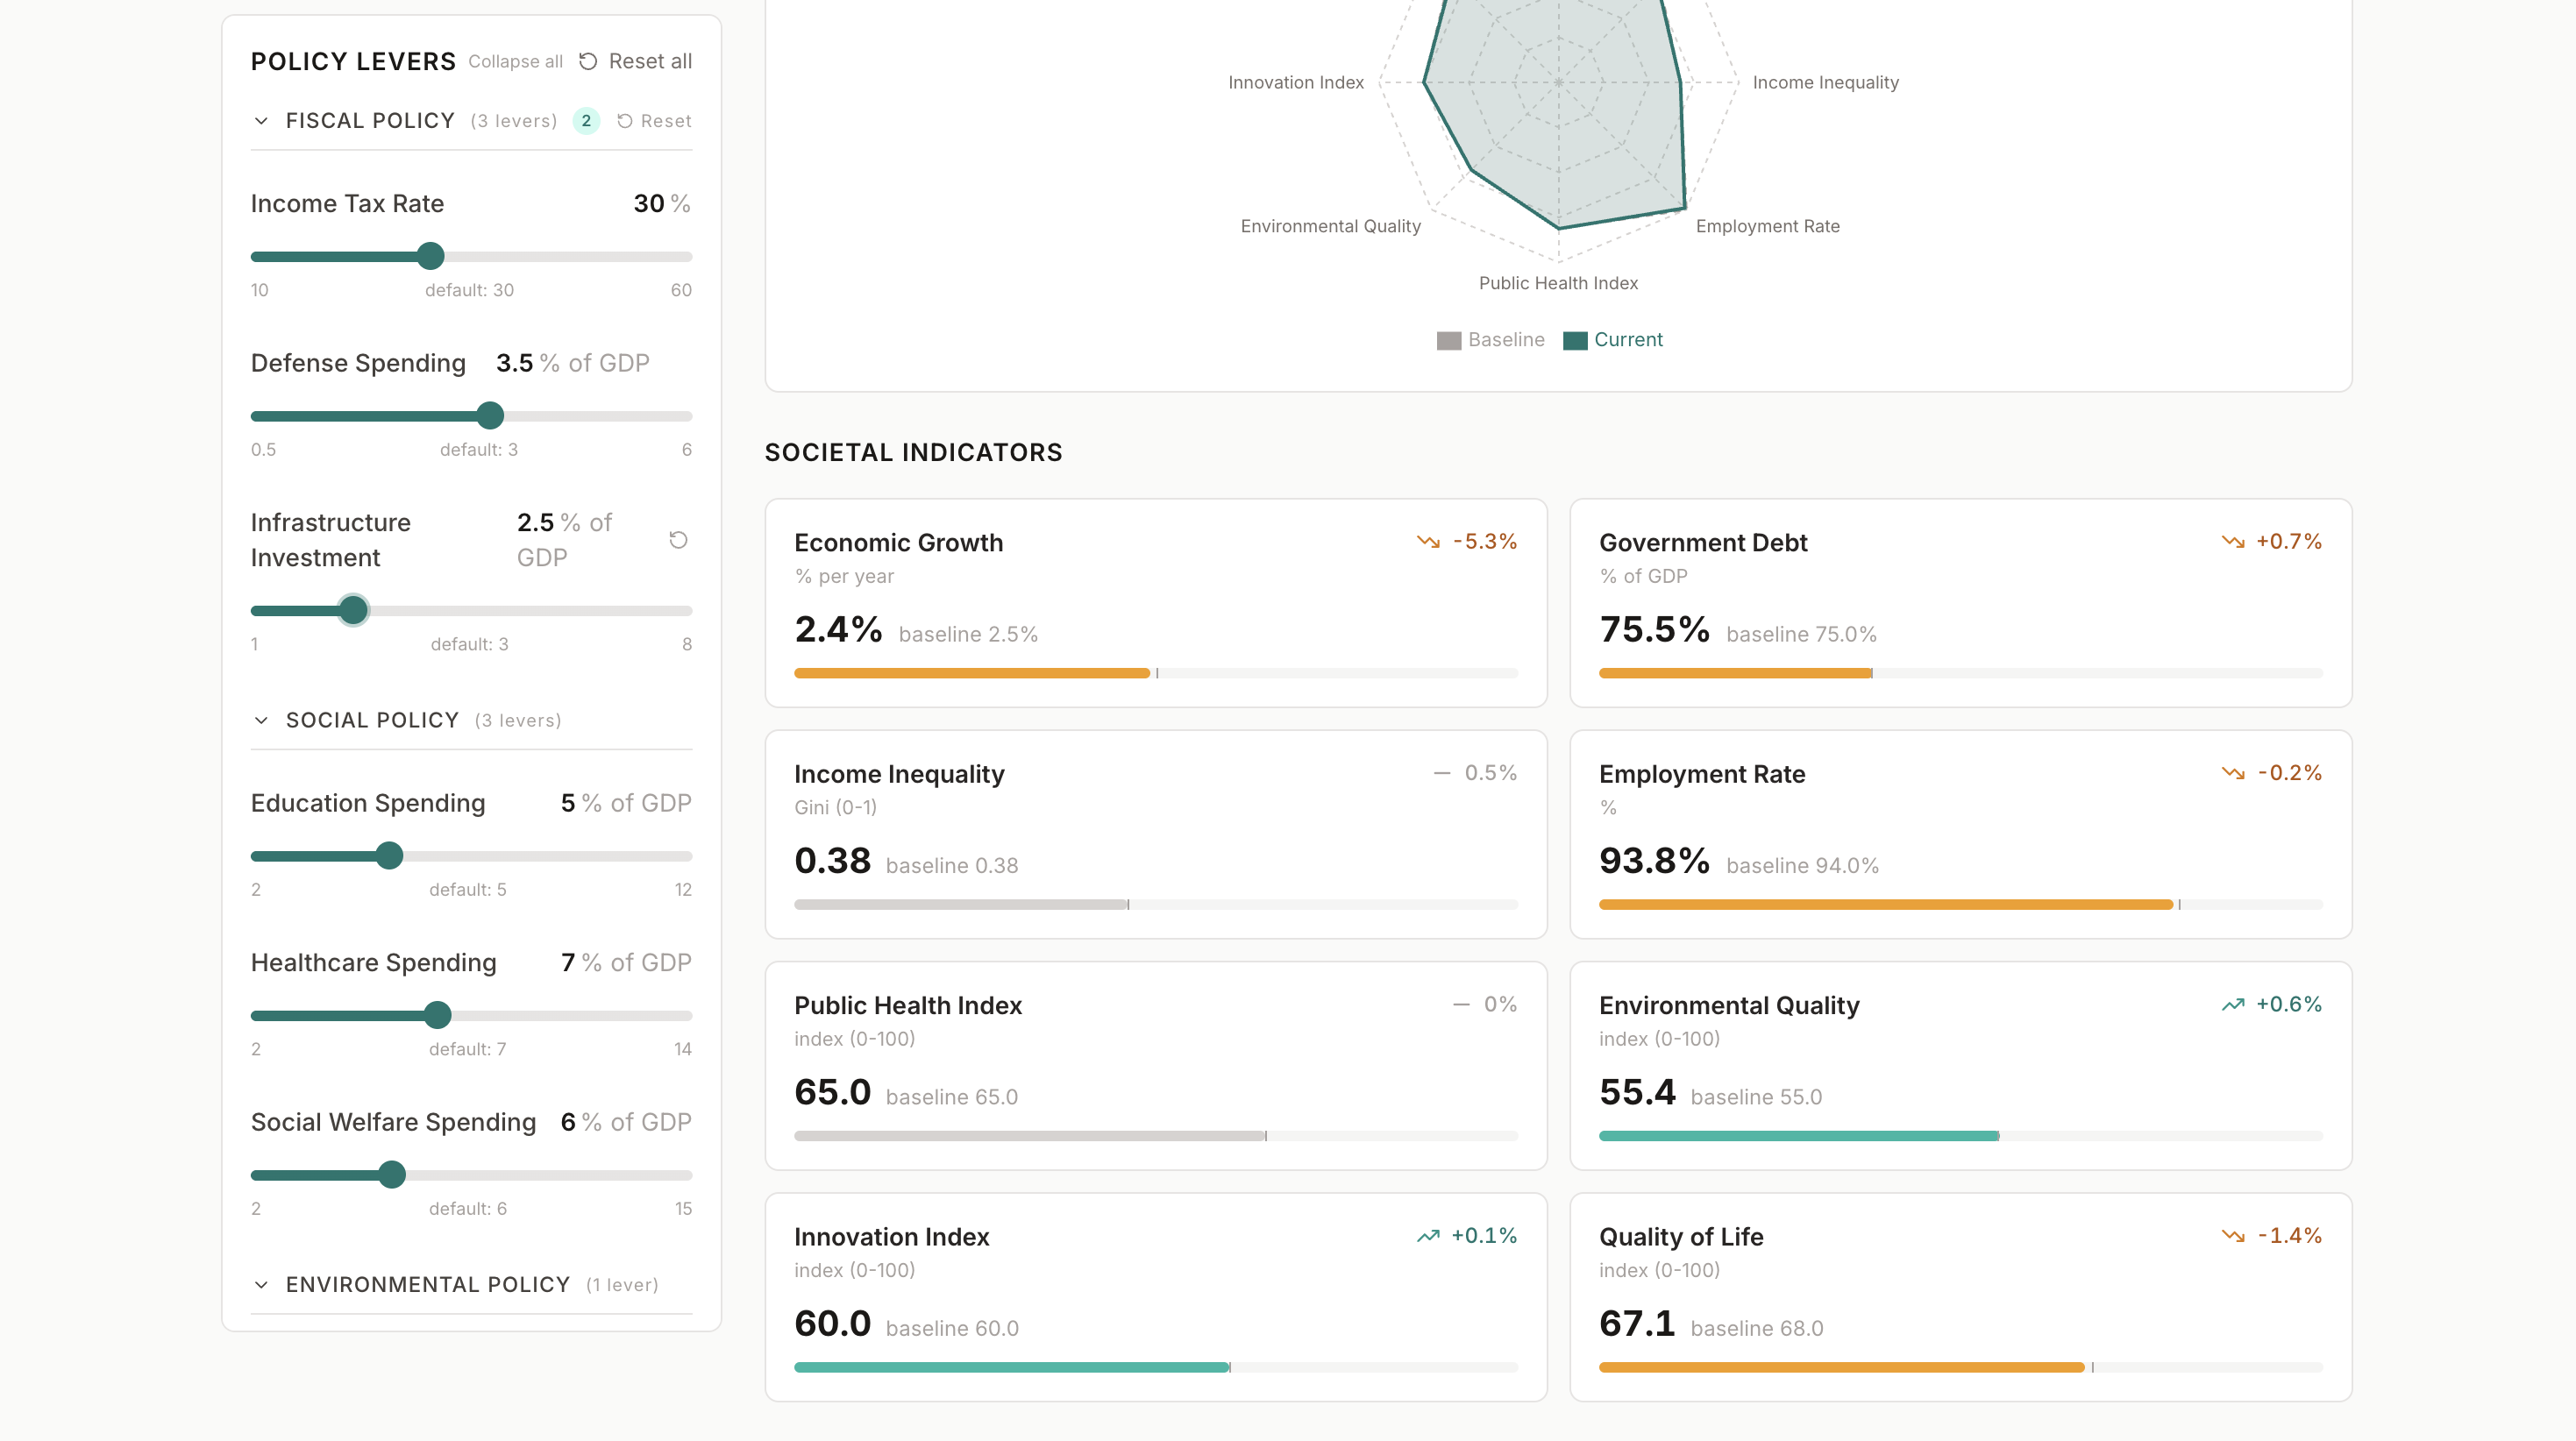Click the Public Health Index flat trend dash
The width and height of the screenshot is (2576, 1441).
1461,1004
